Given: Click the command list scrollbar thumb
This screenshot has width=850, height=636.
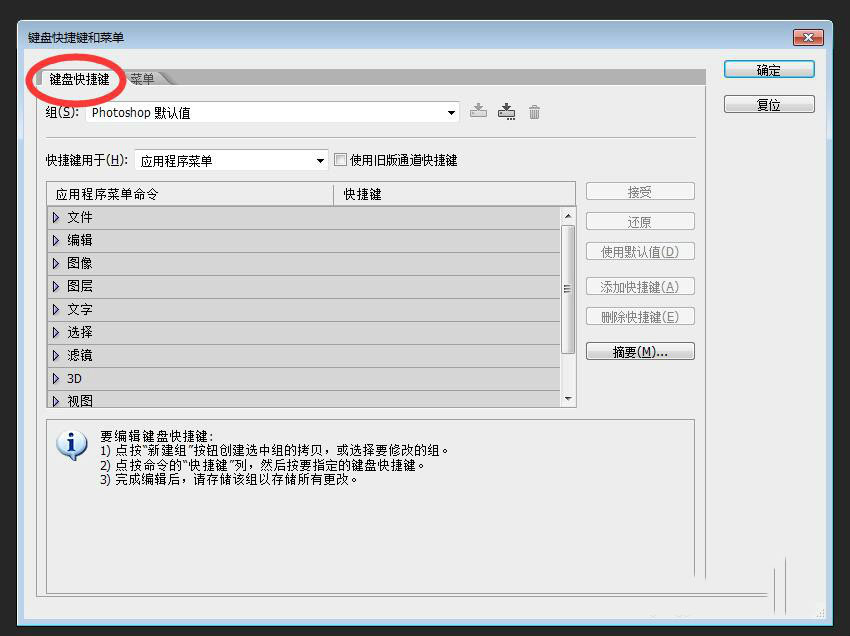Looking at the screenshot, I should (568, 289).
